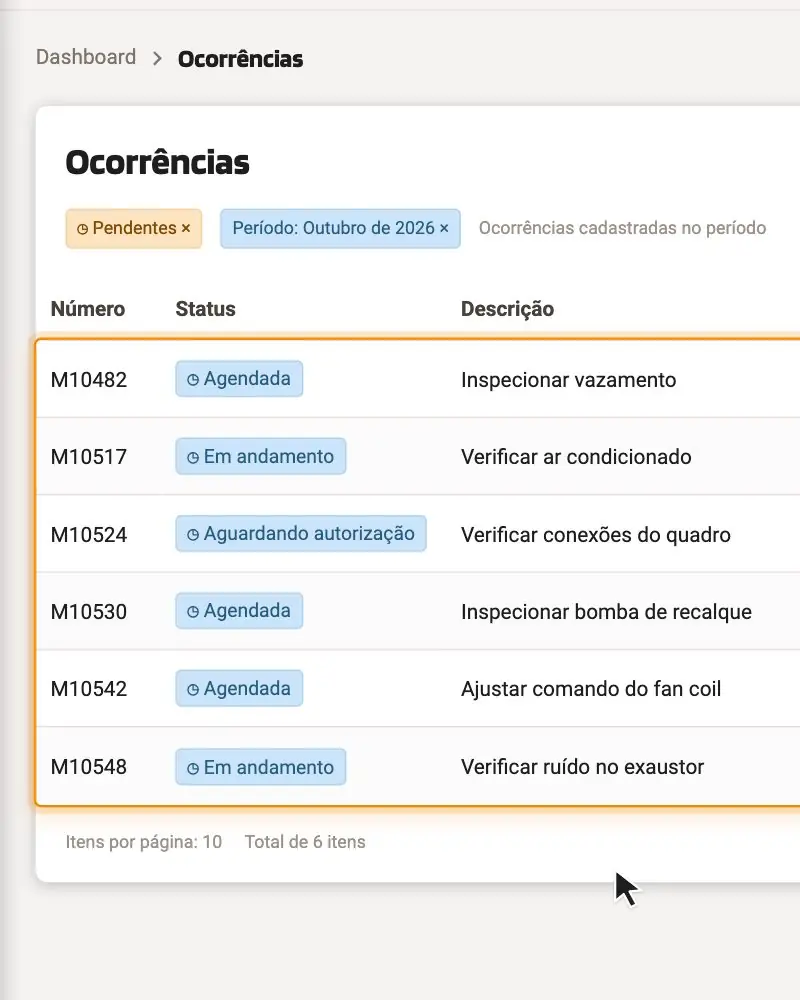Click the breadcrumb chevron separator
The image size is (800, 1000).
pos(157,59)
